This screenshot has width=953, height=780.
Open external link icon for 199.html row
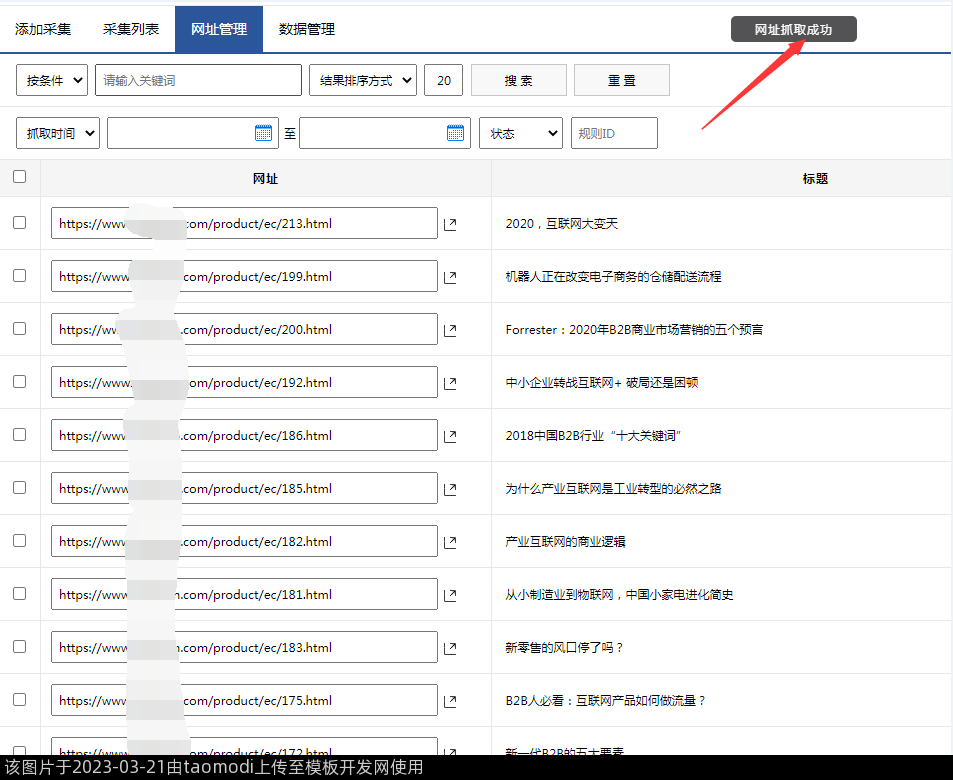coord(450,277)
